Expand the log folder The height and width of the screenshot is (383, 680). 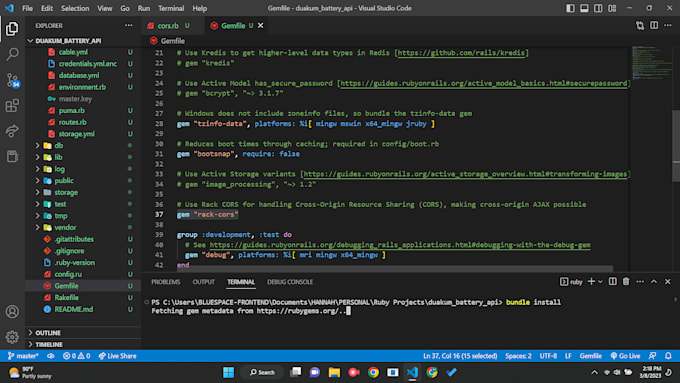59,169
